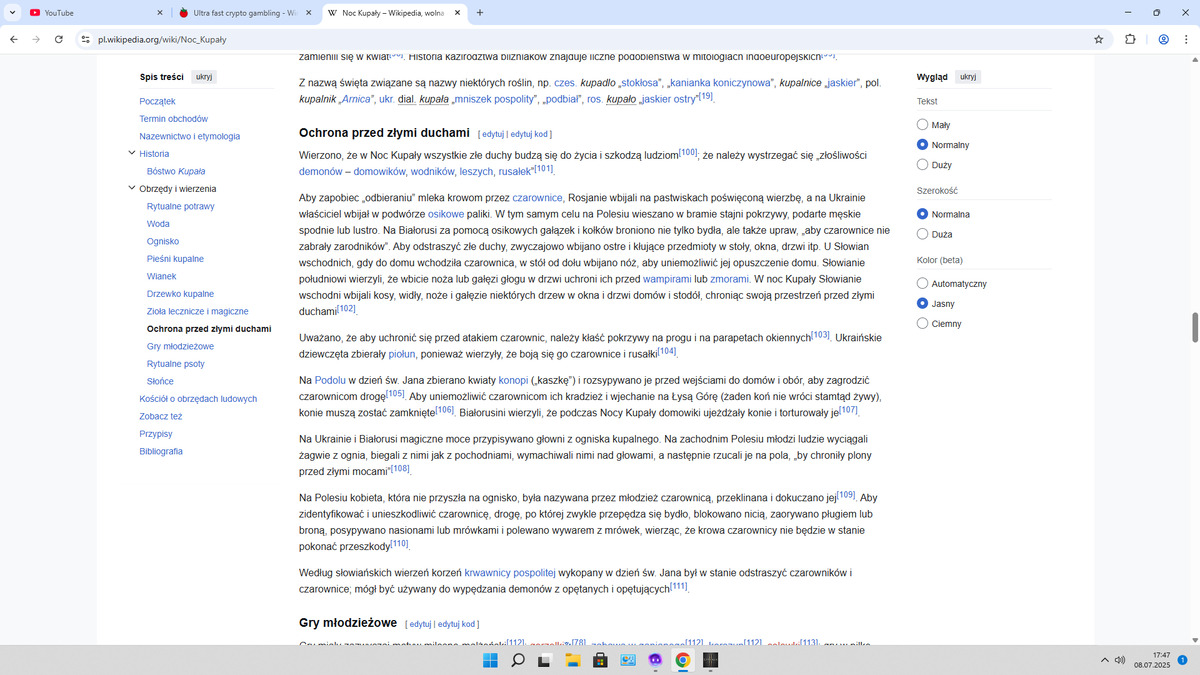The height and width of the screenshot is (675, 1200).
Task: Enable the "Ciemny" color mode
Action: (x=922, y=324)
